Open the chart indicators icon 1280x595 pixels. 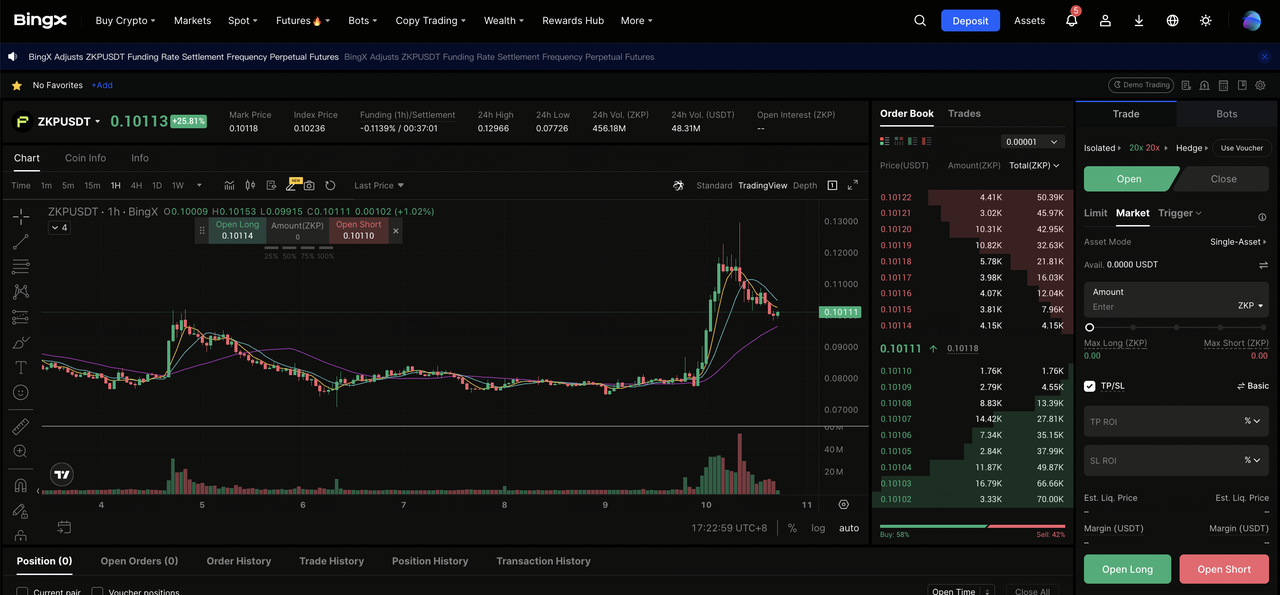coord(229,185)
